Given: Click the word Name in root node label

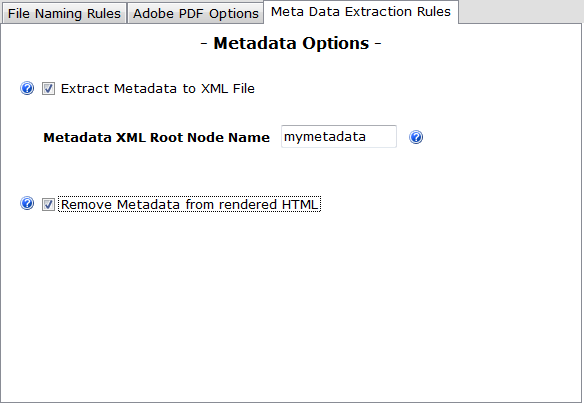Looking at the screenshot, I should 249,137.
